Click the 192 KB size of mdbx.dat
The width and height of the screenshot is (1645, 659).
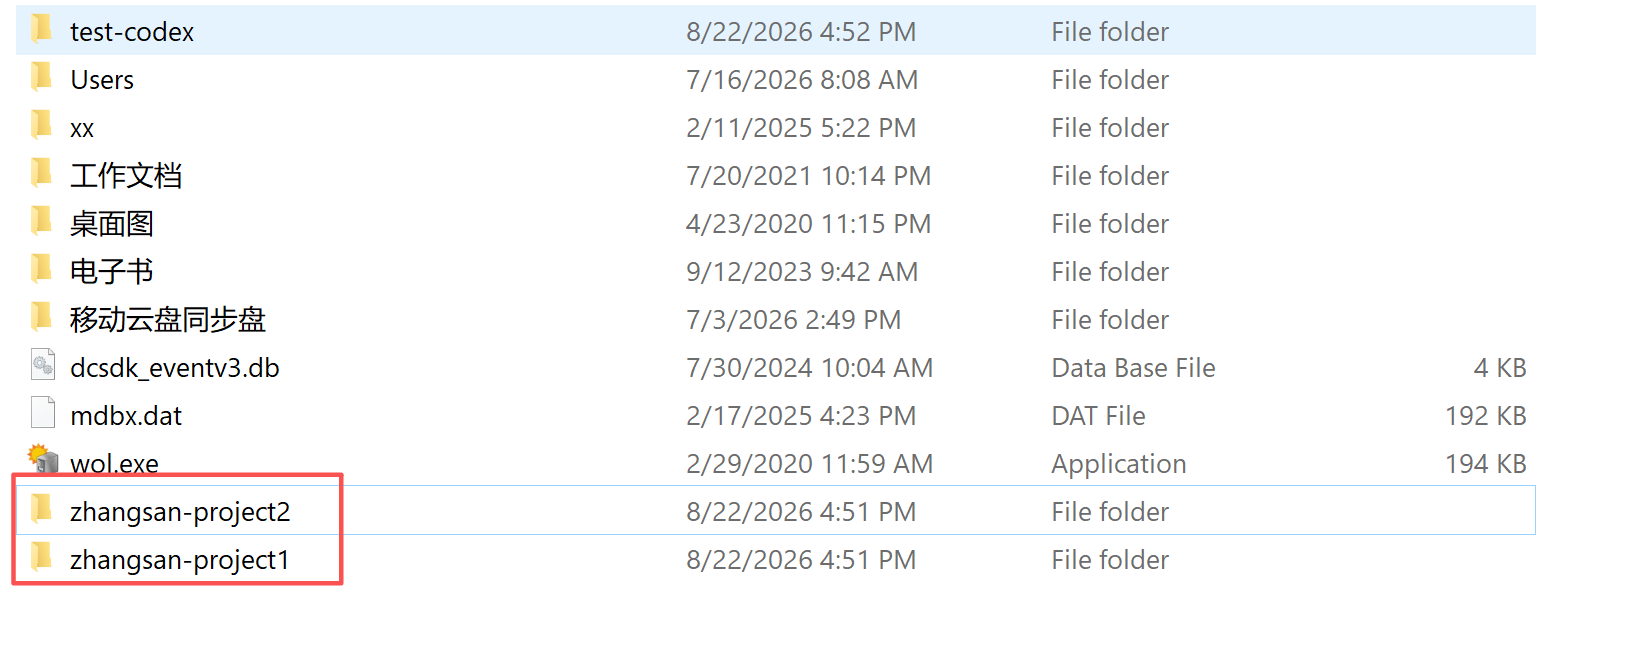click(1485, 416)
